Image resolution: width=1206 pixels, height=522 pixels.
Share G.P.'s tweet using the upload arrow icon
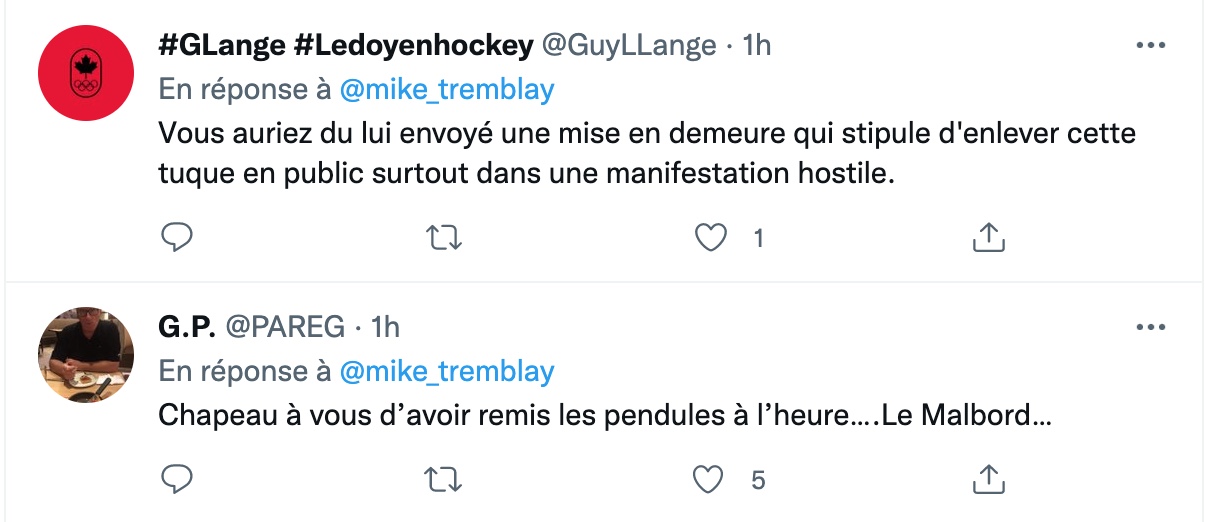click(x=988, y=480)
